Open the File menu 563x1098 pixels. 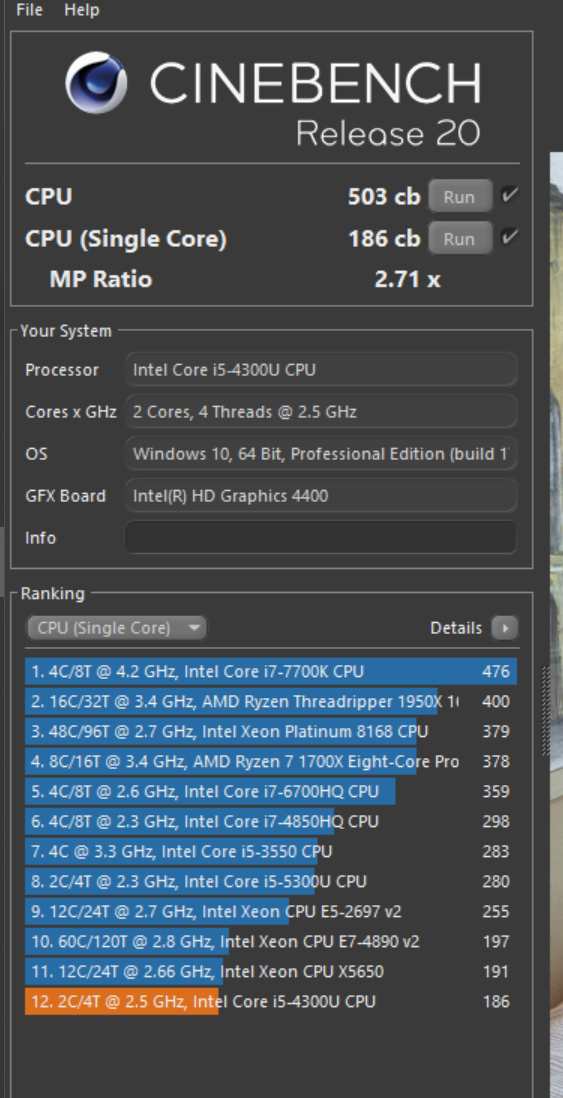click(x=29, y=10)
